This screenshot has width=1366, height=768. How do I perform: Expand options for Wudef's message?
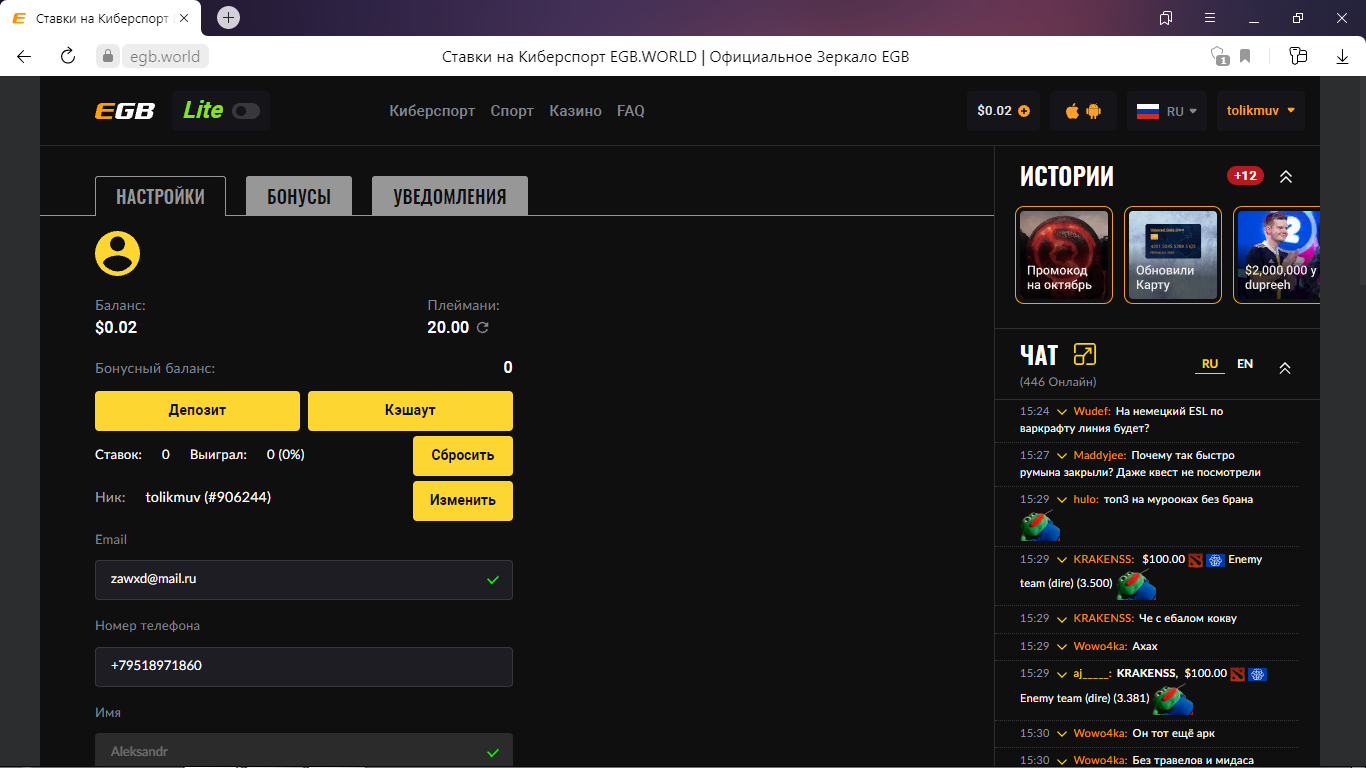click(x=1061, y=411)
